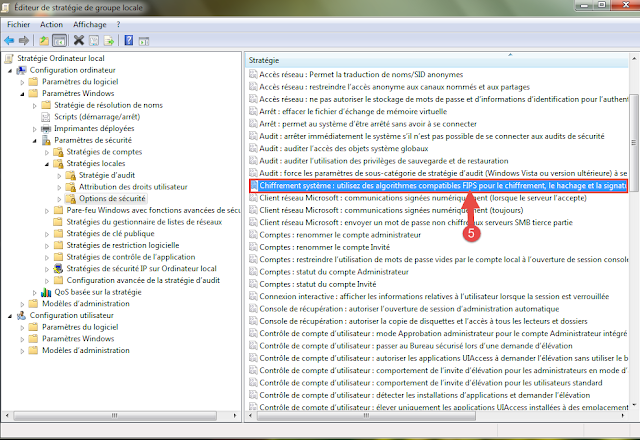Click the policy list vertical scrollbar thumb
Viewport: 640px width, 440px height.
(634, 143)
